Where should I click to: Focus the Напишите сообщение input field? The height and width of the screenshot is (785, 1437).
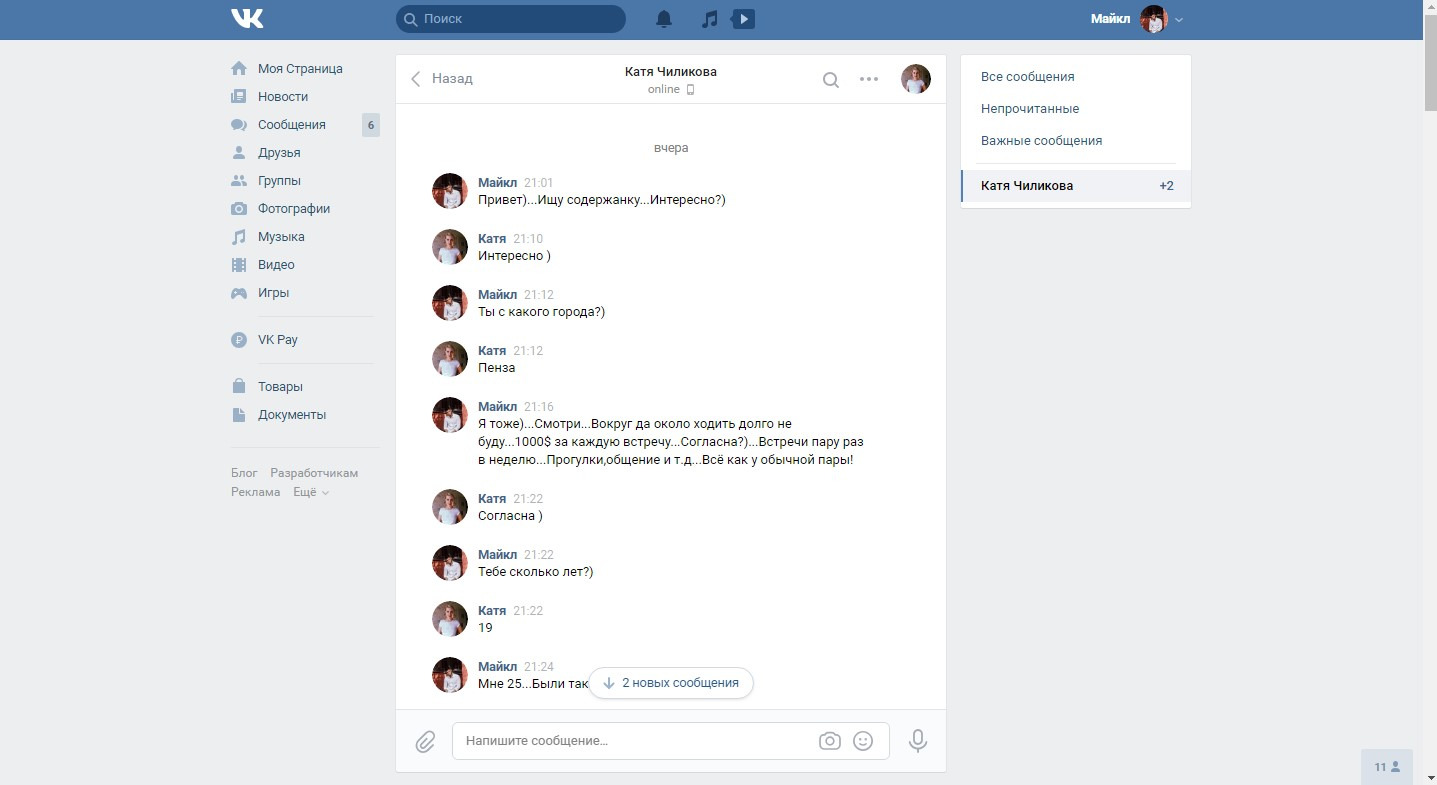coord(671,741)
